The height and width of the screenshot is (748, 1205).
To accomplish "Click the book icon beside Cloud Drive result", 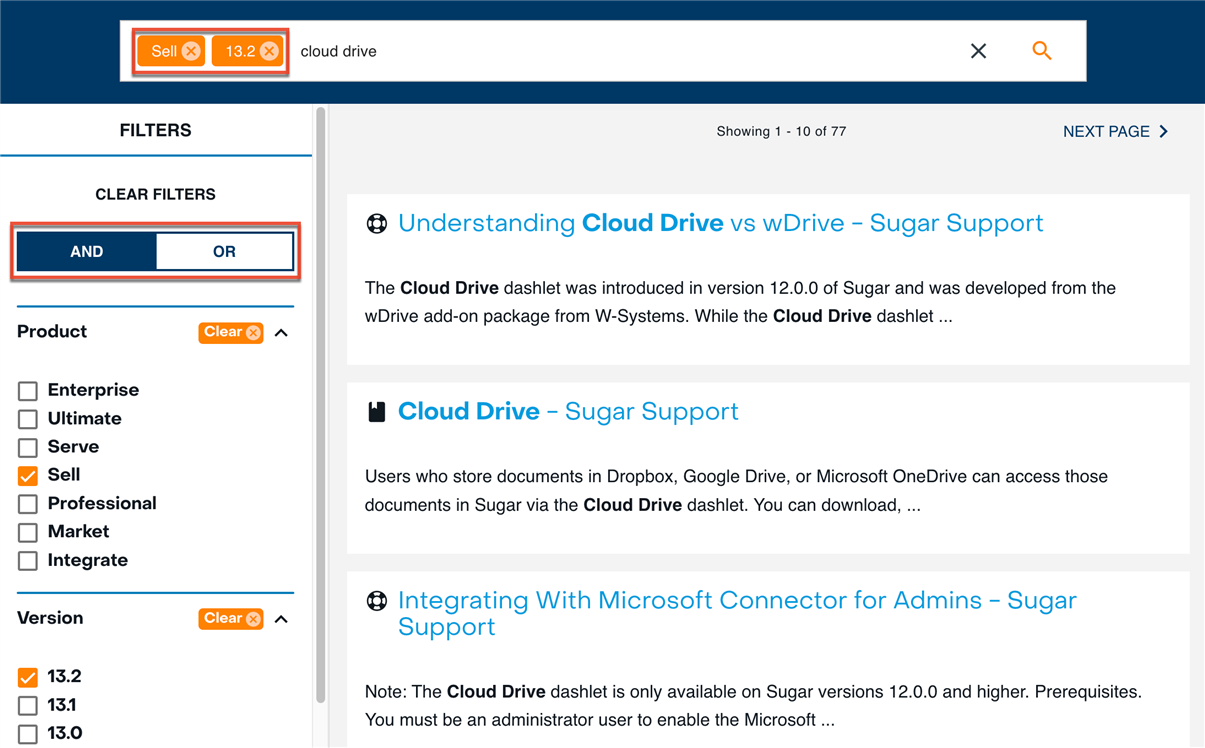I will pyautogui.click(x=377, y=412).
